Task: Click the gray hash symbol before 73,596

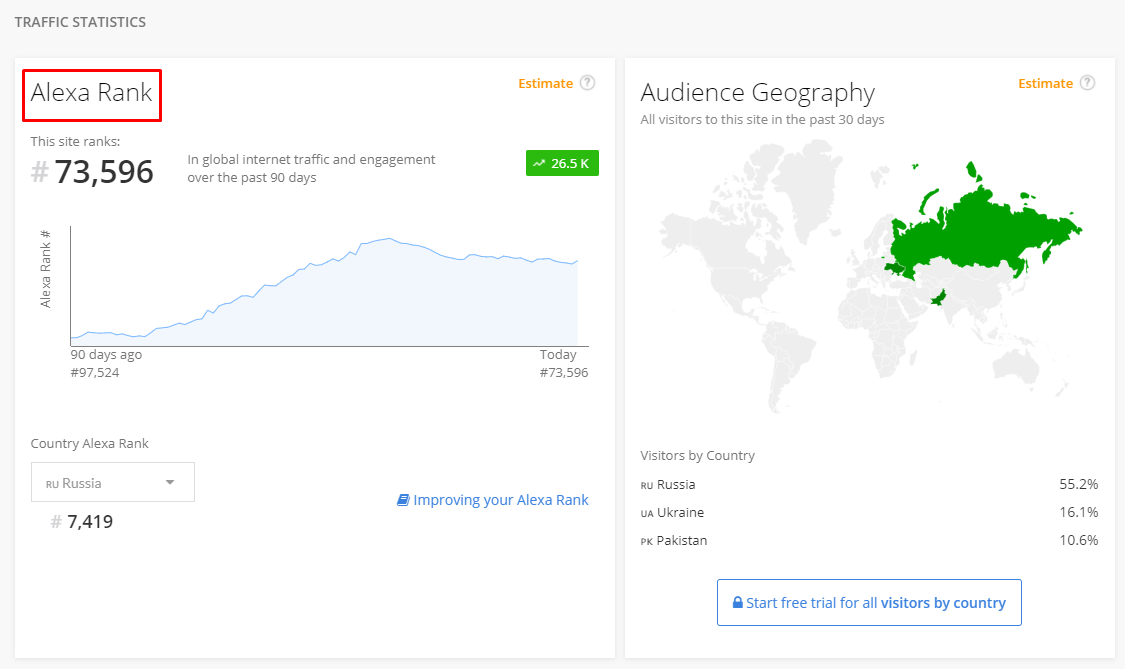Action: 40,173
